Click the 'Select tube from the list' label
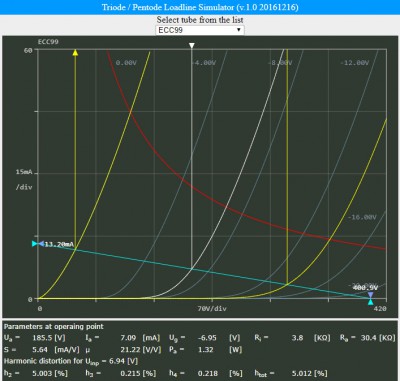400x381 pixels. pos(200,20)
